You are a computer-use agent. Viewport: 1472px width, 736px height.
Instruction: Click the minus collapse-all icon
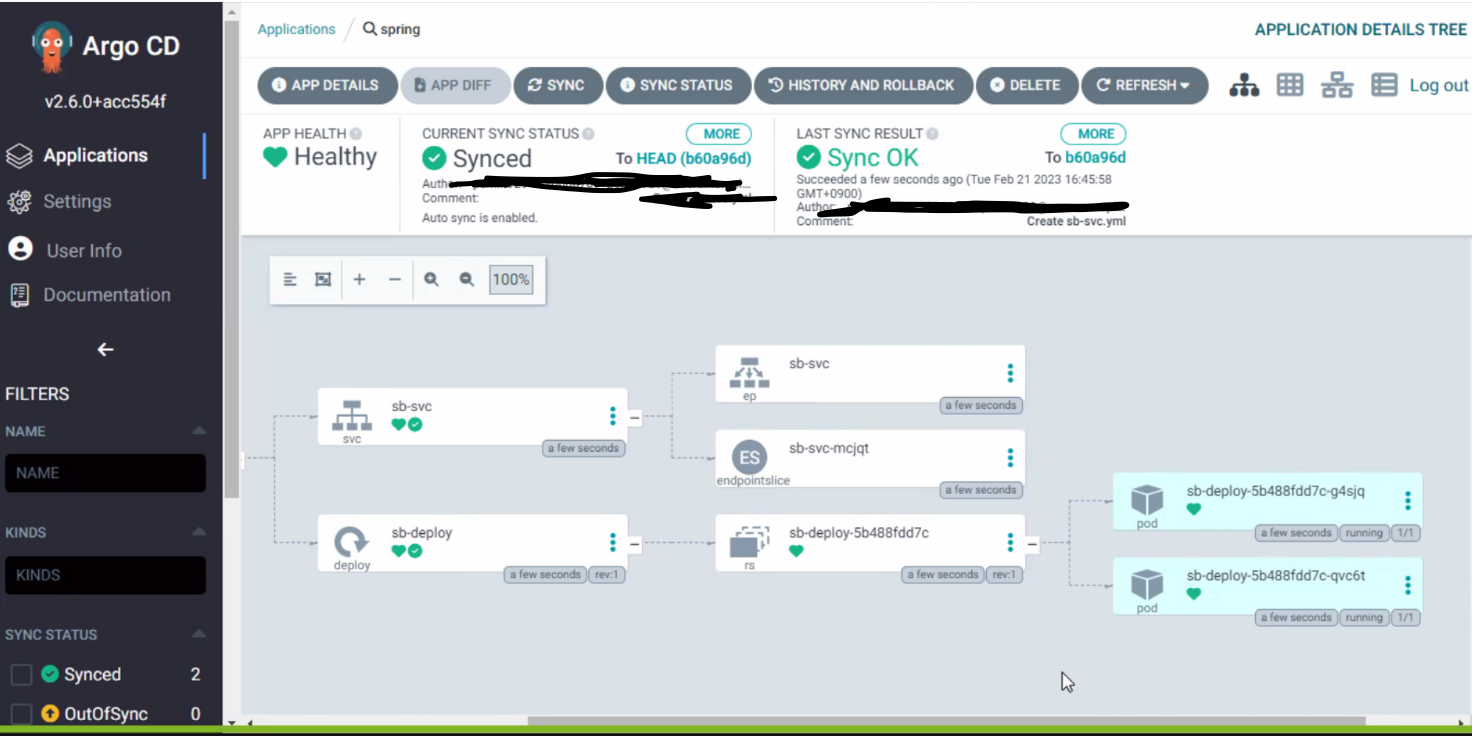click(x=394, y=280)
